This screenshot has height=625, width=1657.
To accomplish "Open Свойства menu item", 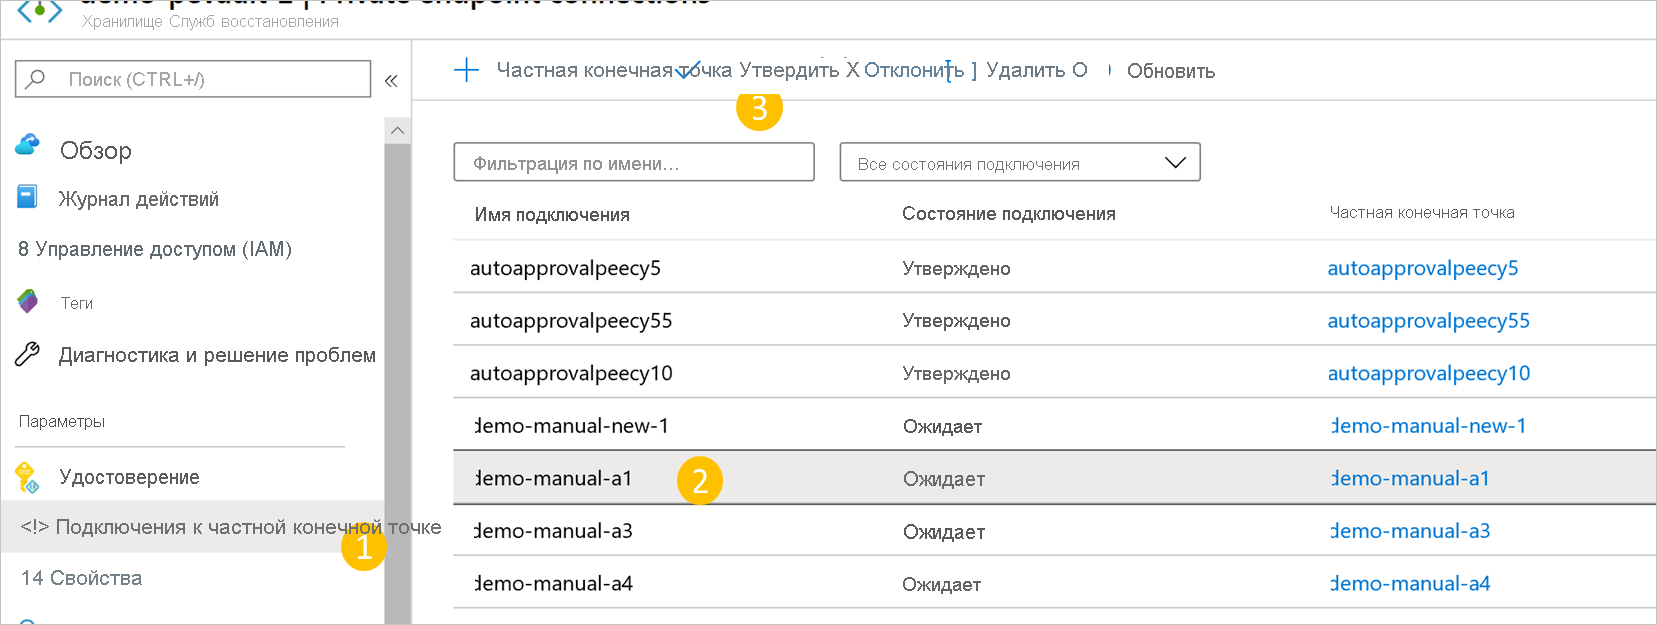I will point(82,578).
